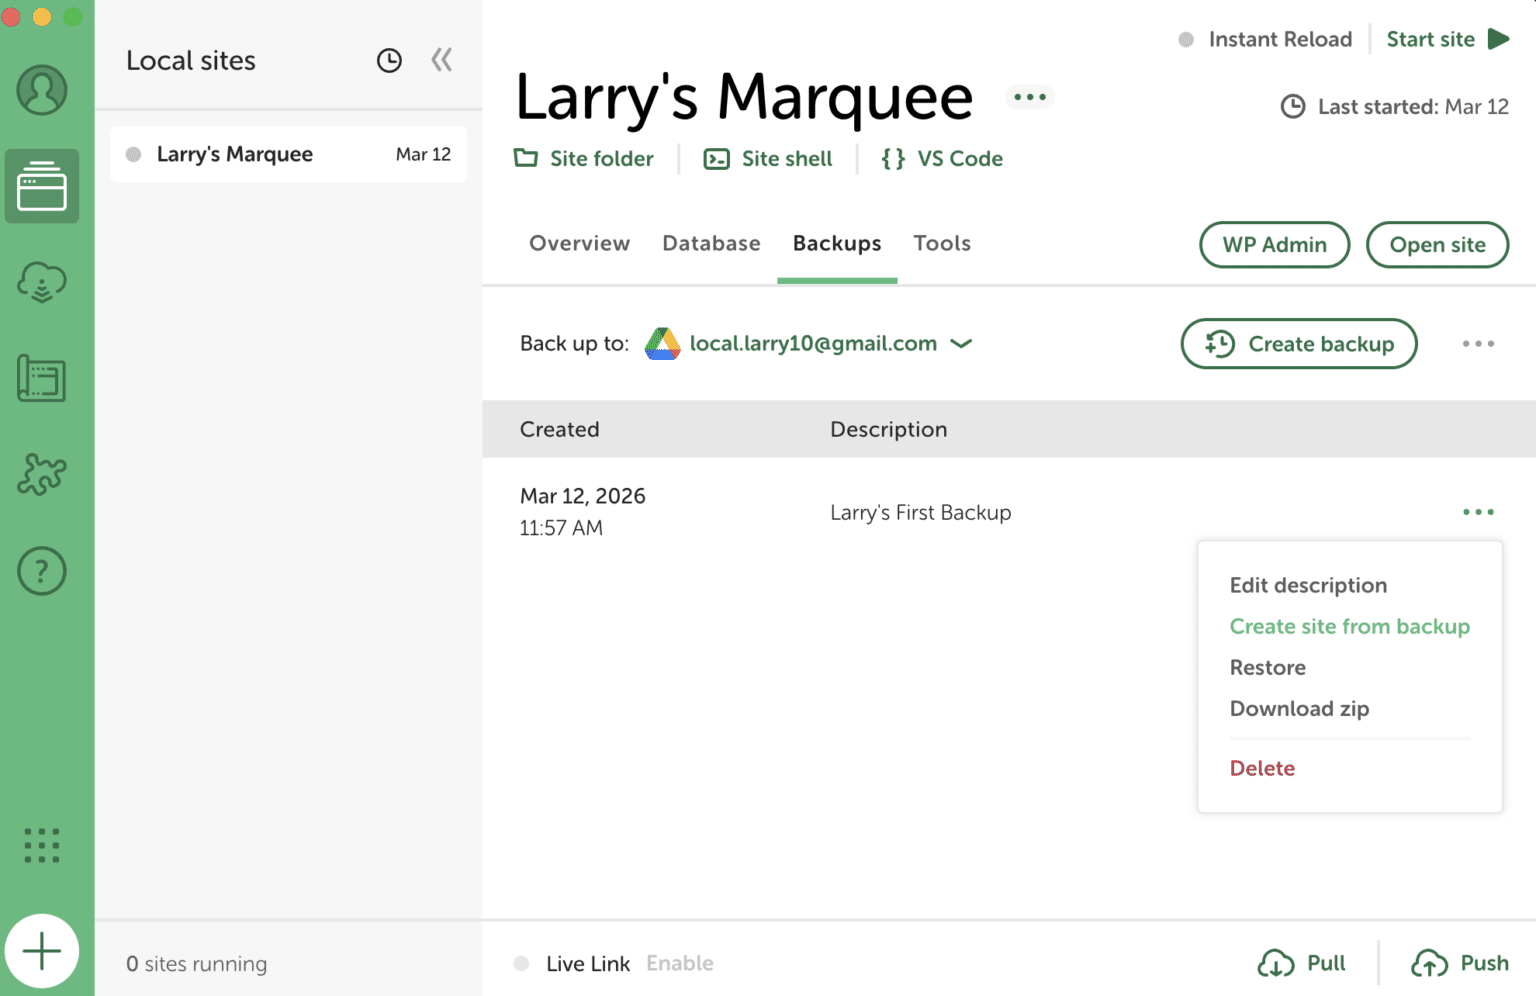The height and width of the screenshot is (996, 1536).
Task: Switch to the Database tab
Action: coord(711,243)
